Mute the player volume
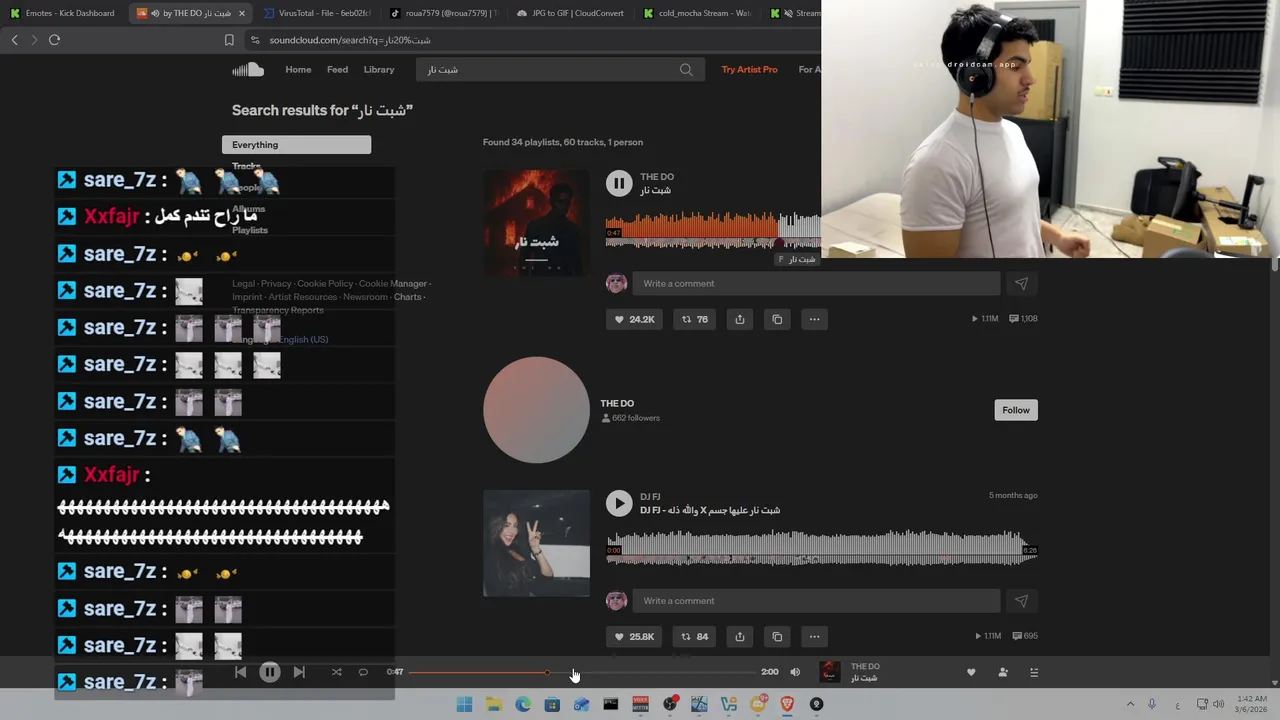This screenshot has width=1280, height=720. pyautogui.click(x=795, y=672)
